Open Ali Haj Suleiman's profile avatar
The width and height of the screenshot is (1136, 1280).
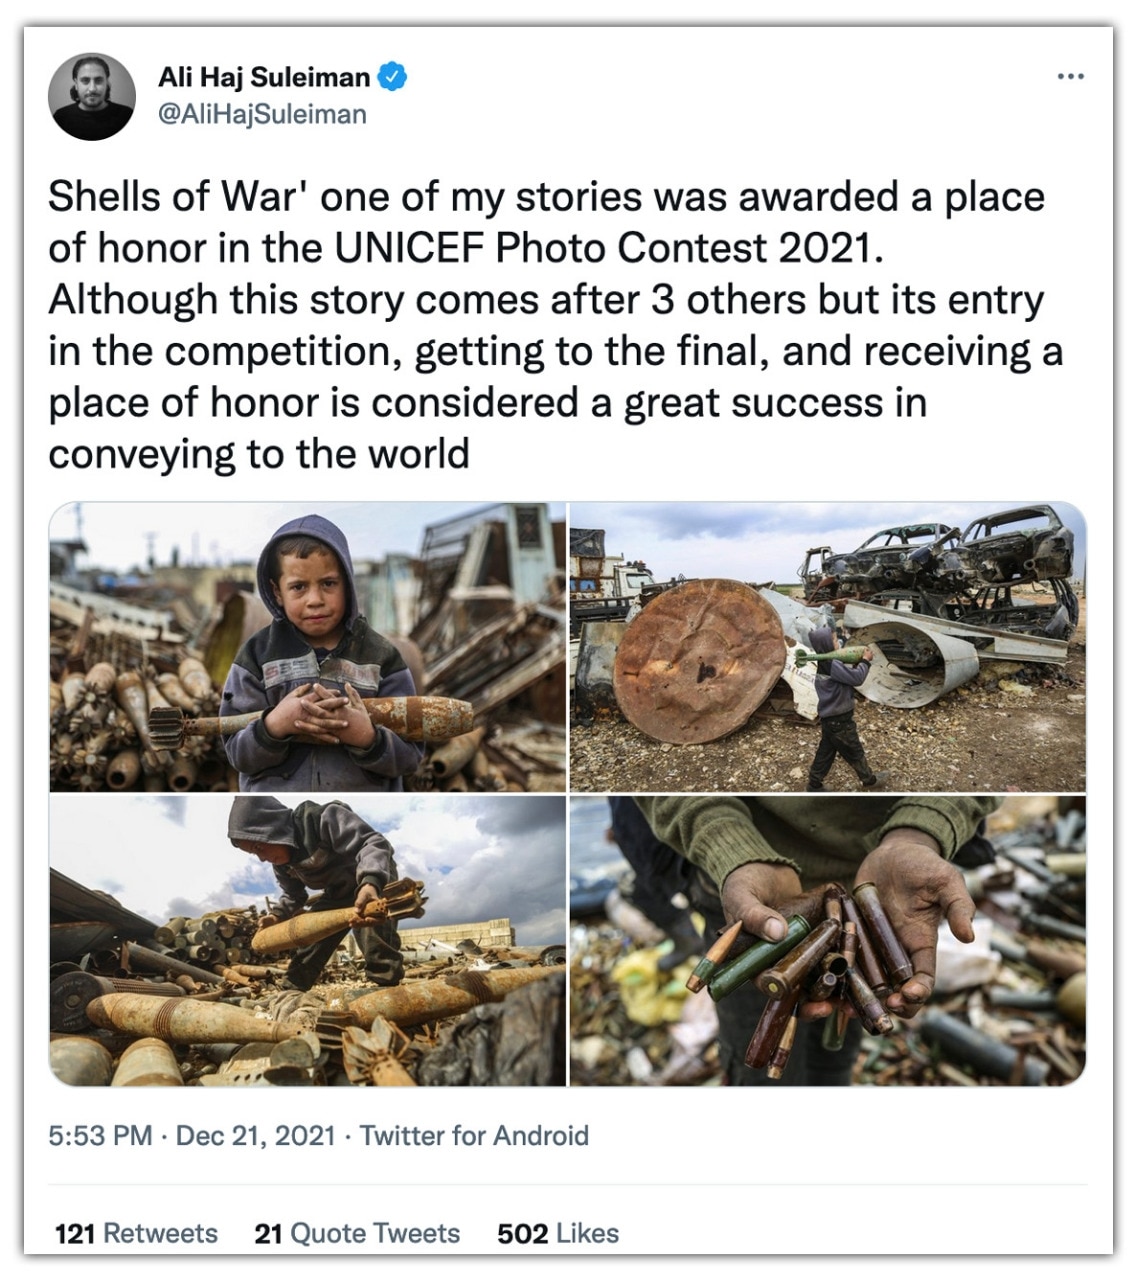(x=92, y=96)
